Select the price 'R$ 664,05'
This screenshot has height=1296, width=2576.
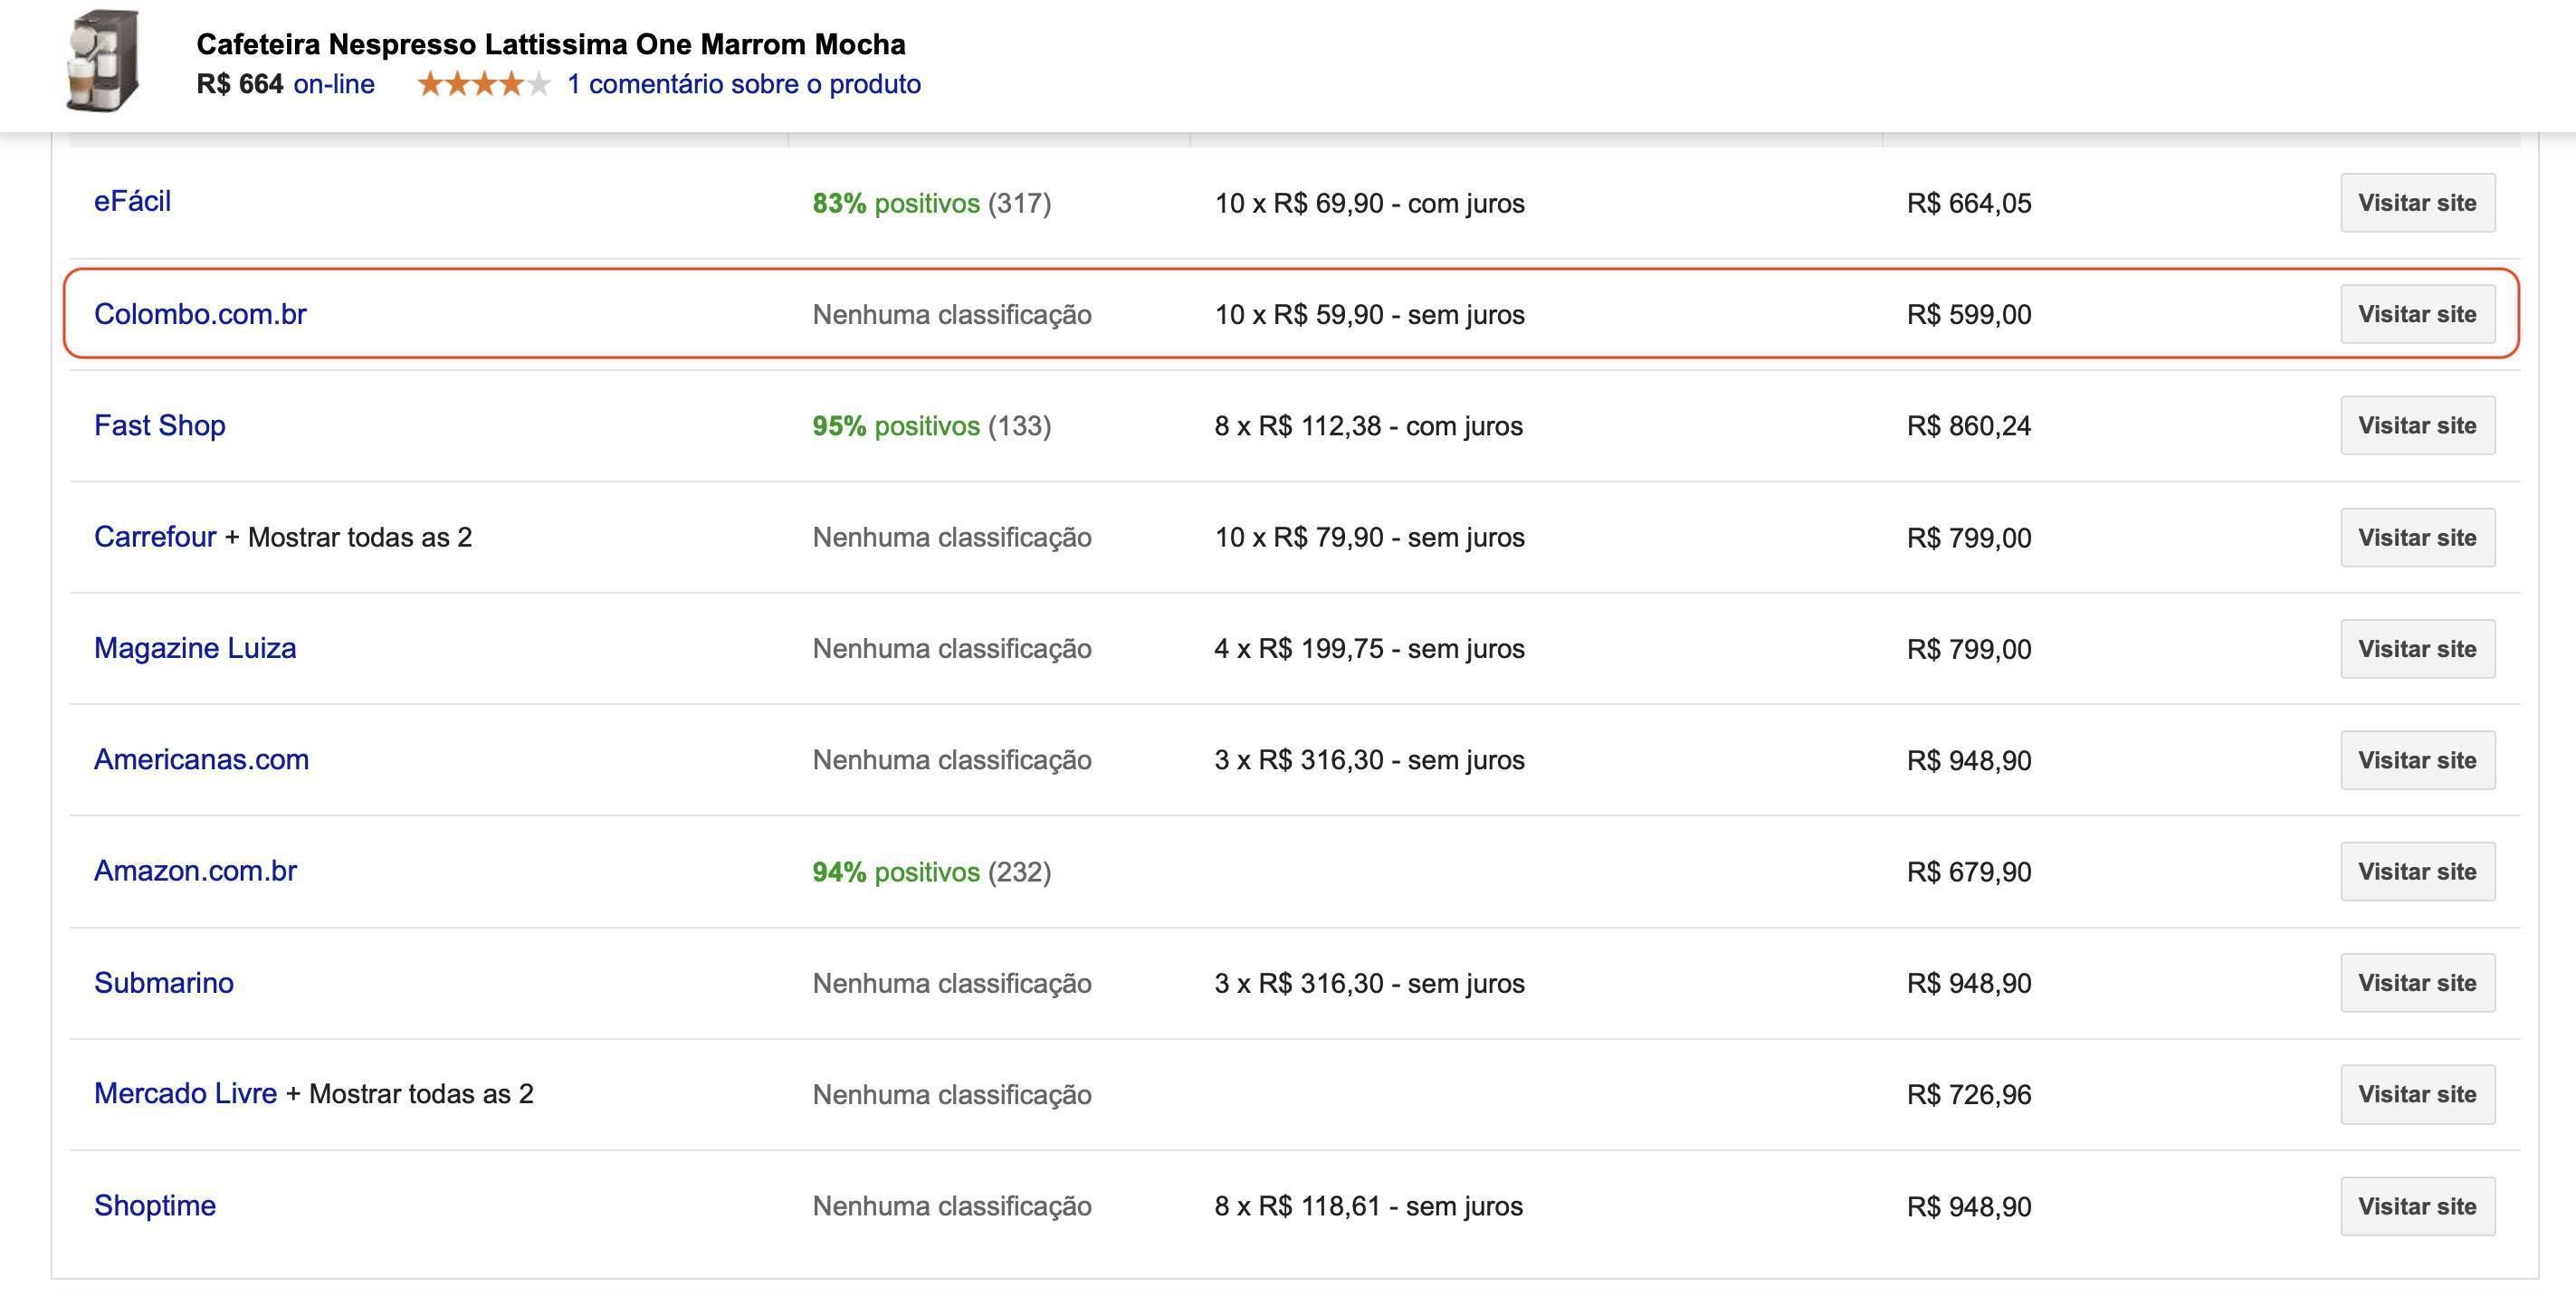coord(1969,203)
